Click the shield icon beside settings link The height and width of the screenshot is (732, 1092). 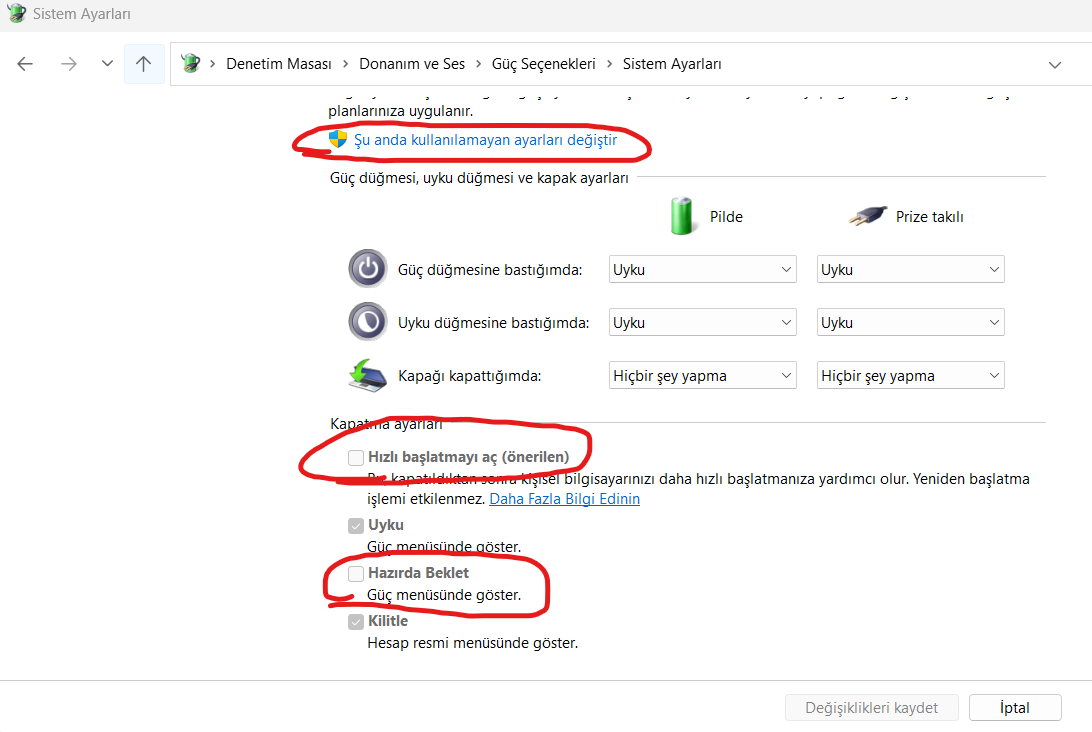tap(338, 139)
